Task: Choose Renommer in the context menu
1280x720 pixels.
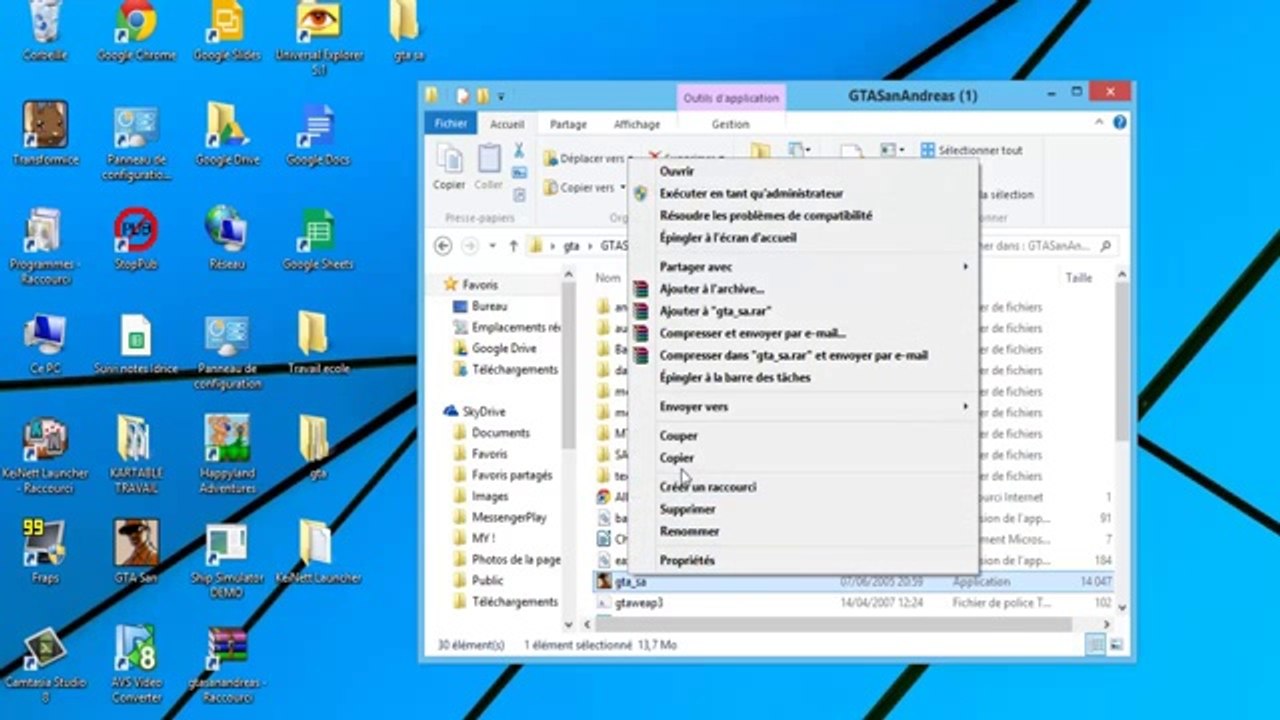Action: click(804, 531)
